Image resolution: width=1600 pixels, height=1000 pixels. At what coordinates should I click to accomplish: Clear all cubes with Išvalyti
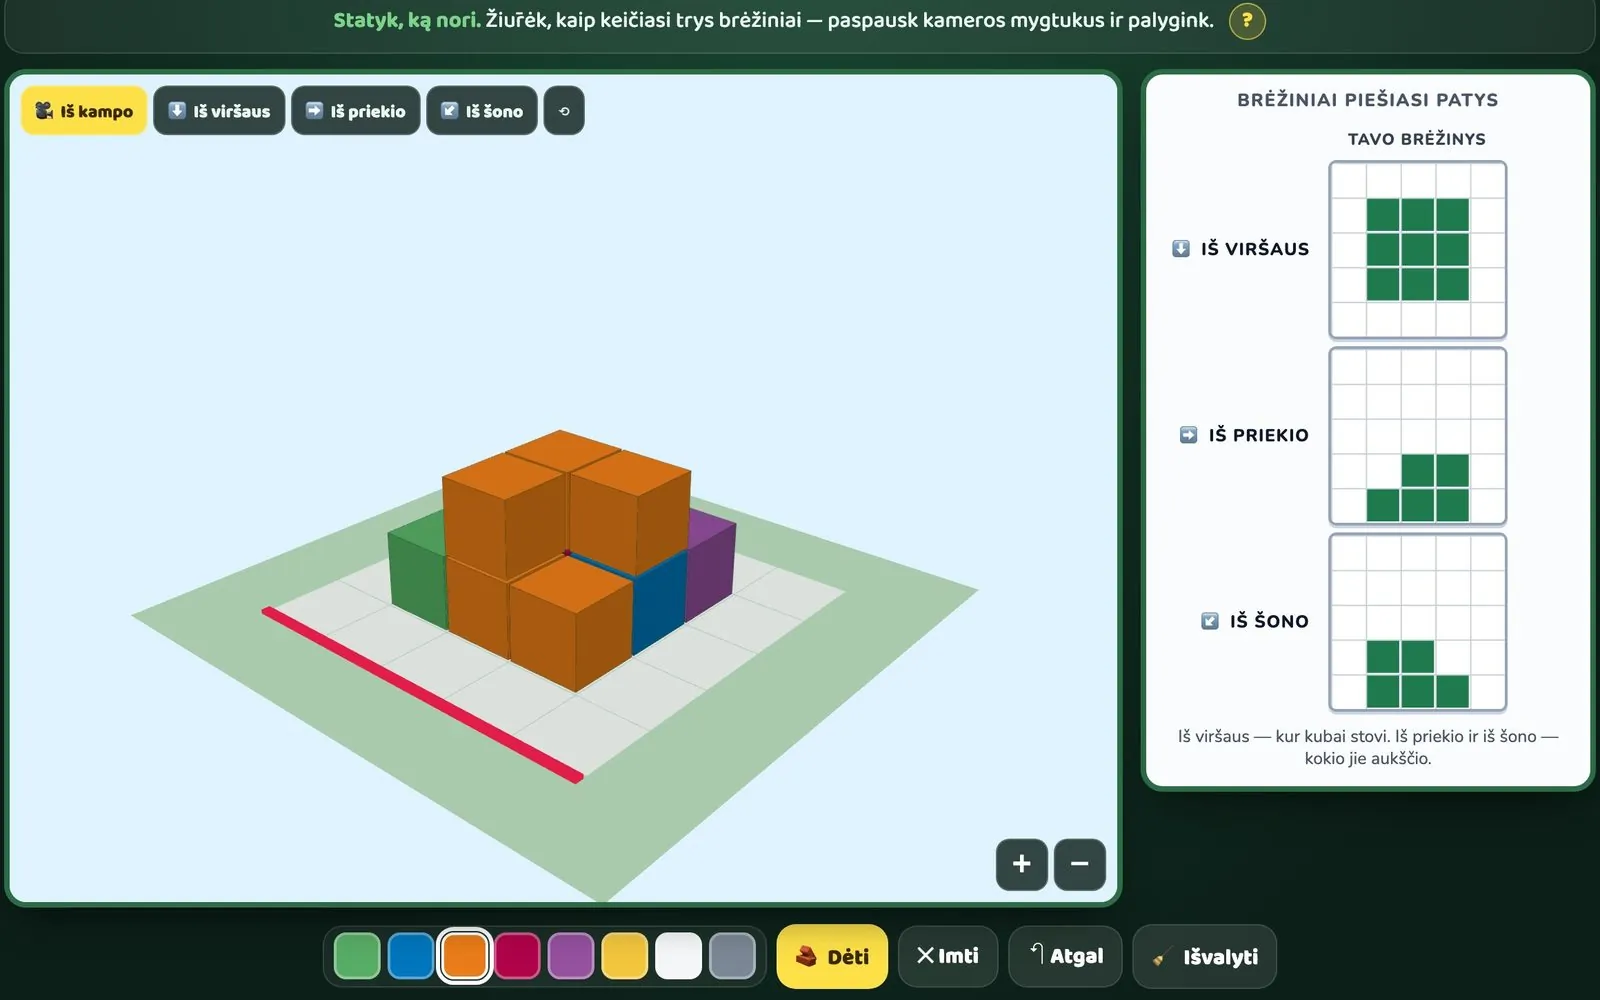(1204, 956)
